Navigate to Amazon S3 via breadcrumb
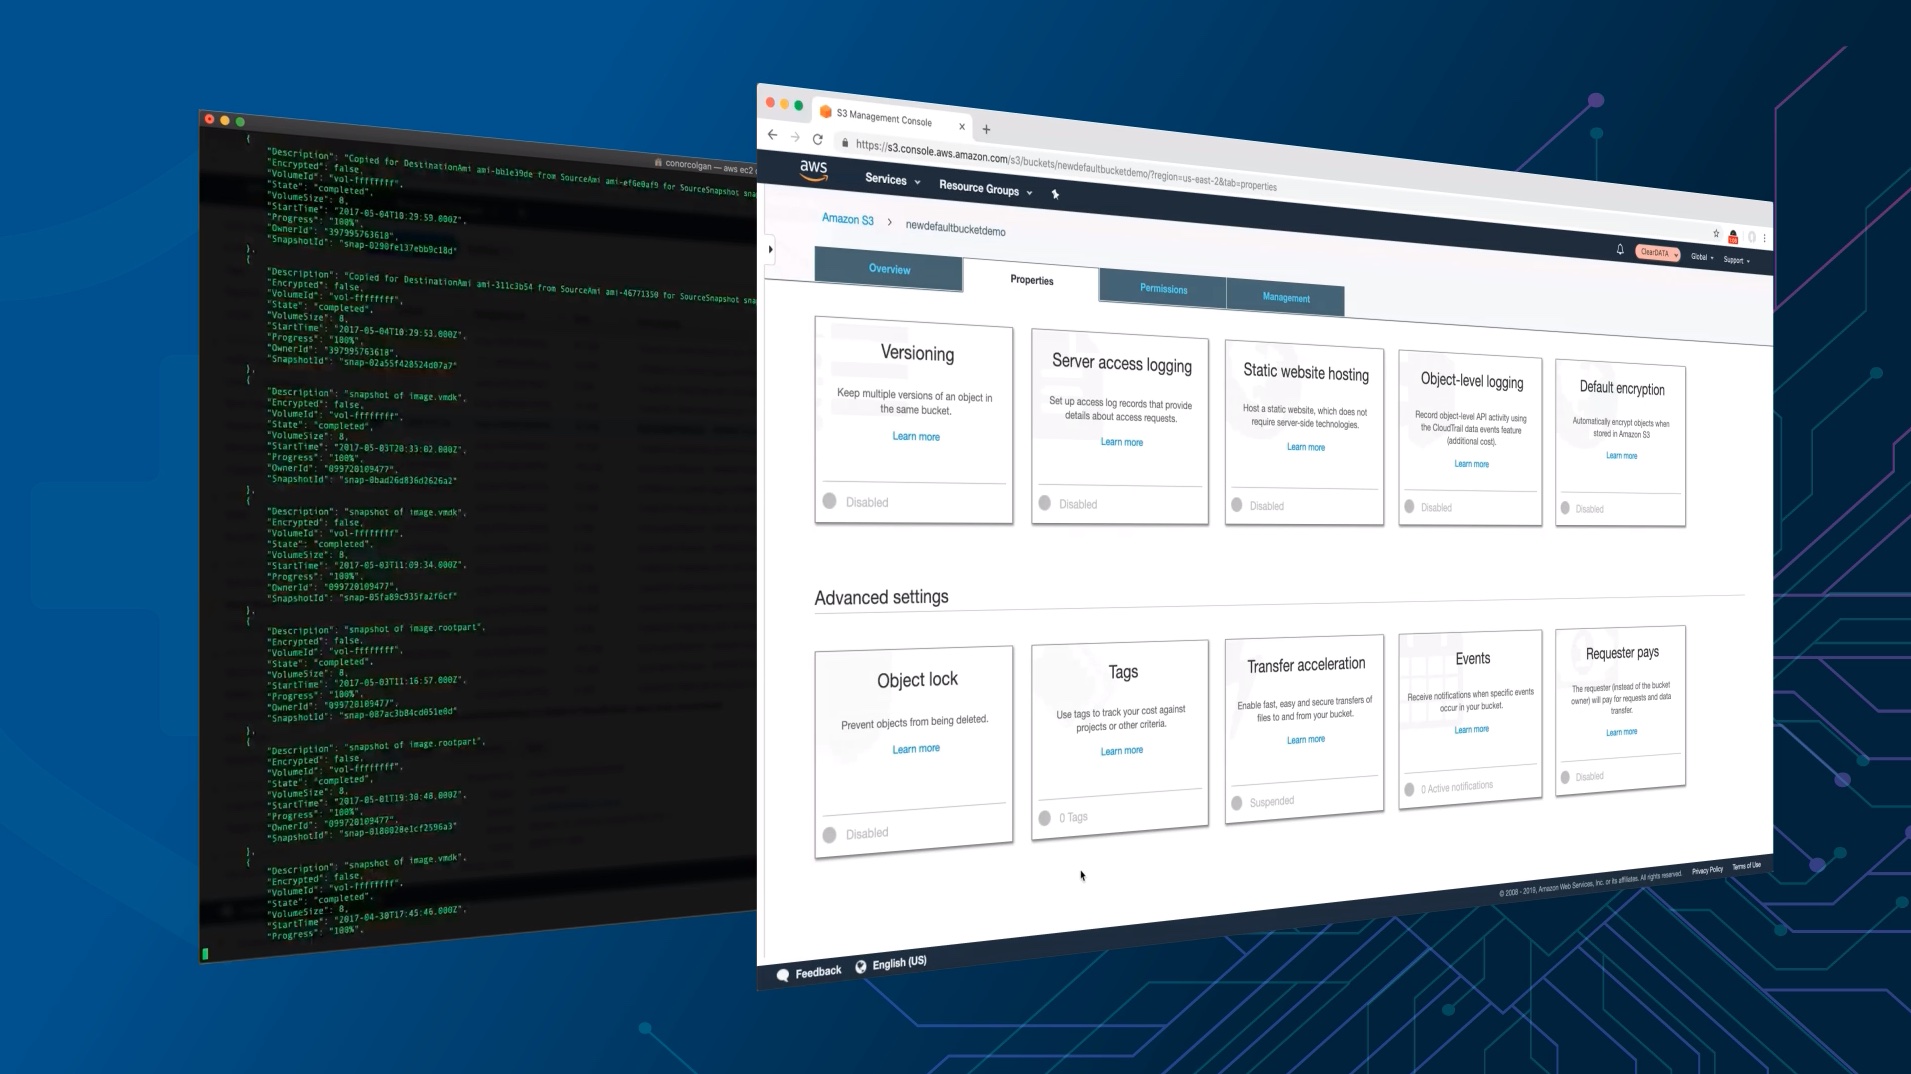This screenshot has height=1074, width=1911. coord(847,220)
